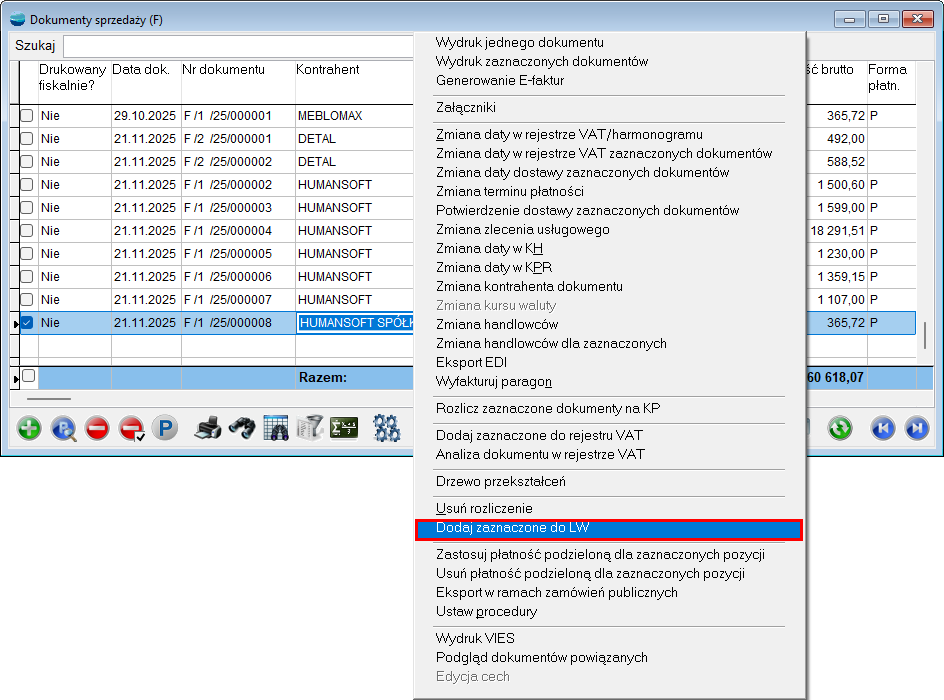Image resolution: width=944 pixels, height=700 pixels.
Task: Choose 'Wydruk VIES' menu option
Action: pyautogui.click(x=475, y=638)
